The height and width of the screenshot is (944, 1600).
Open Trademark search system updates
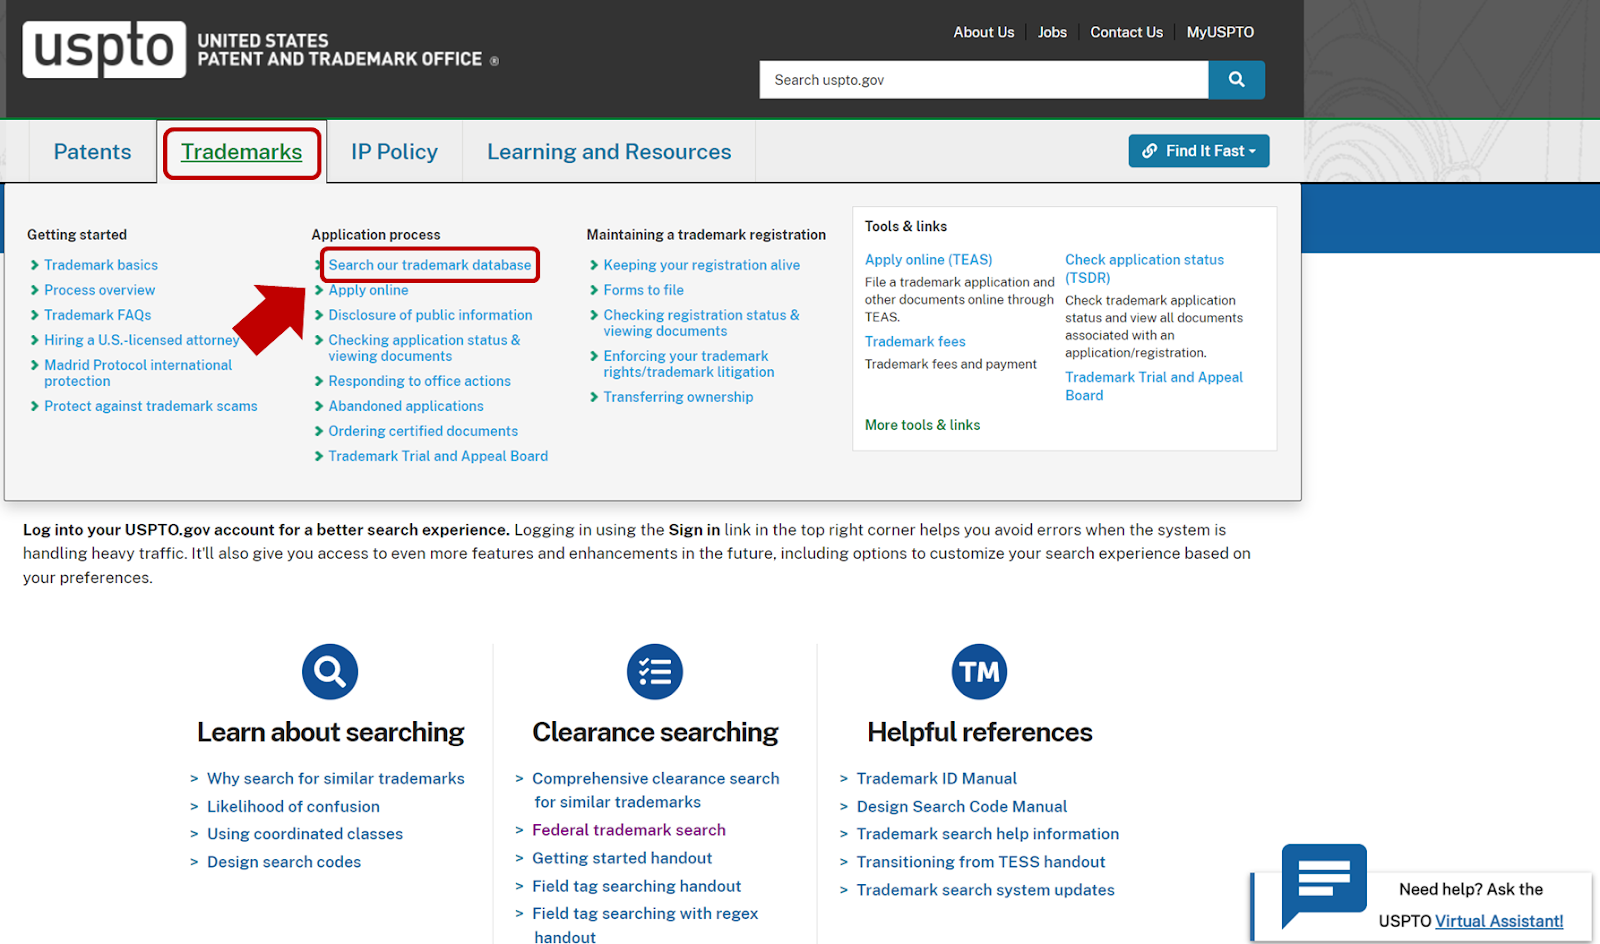(x=985, y=890)
